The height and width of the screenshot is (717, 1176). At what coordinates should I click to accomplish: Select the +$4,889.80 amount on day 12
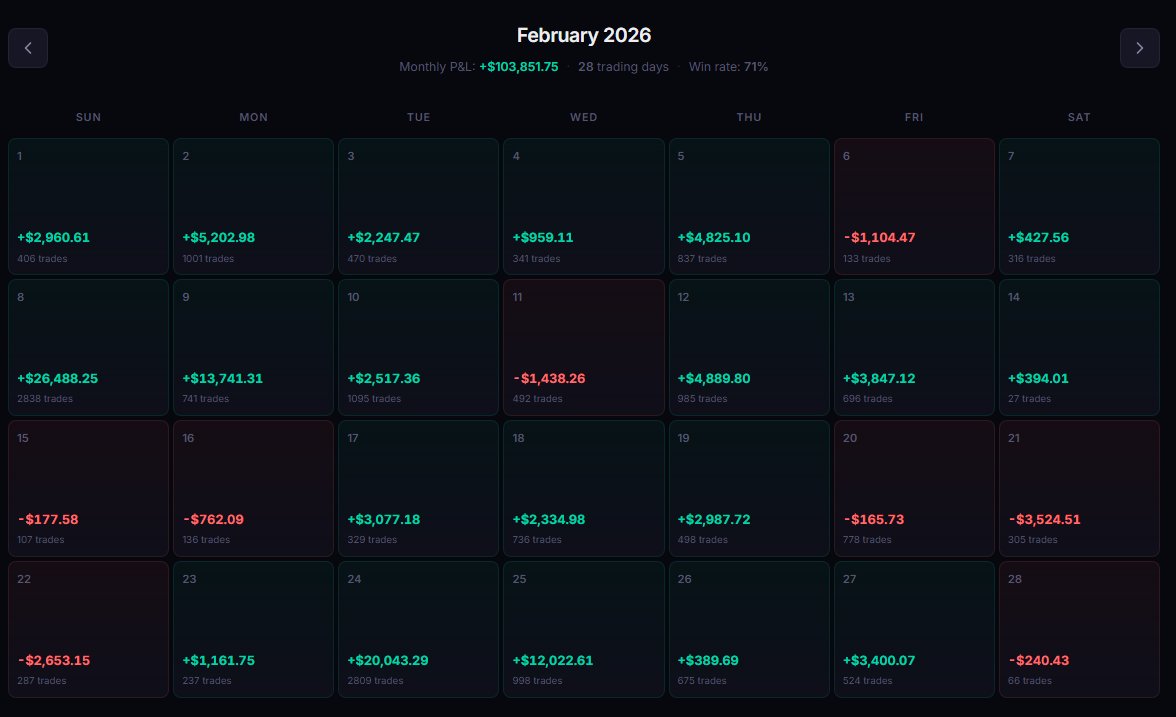coord(714,379)
